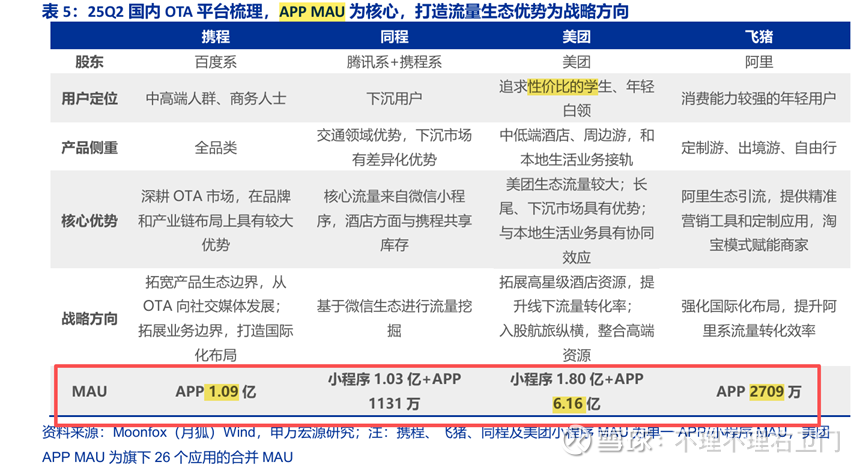Select the row label 'MAU'
866x468 pixels.
pos(89,391)
